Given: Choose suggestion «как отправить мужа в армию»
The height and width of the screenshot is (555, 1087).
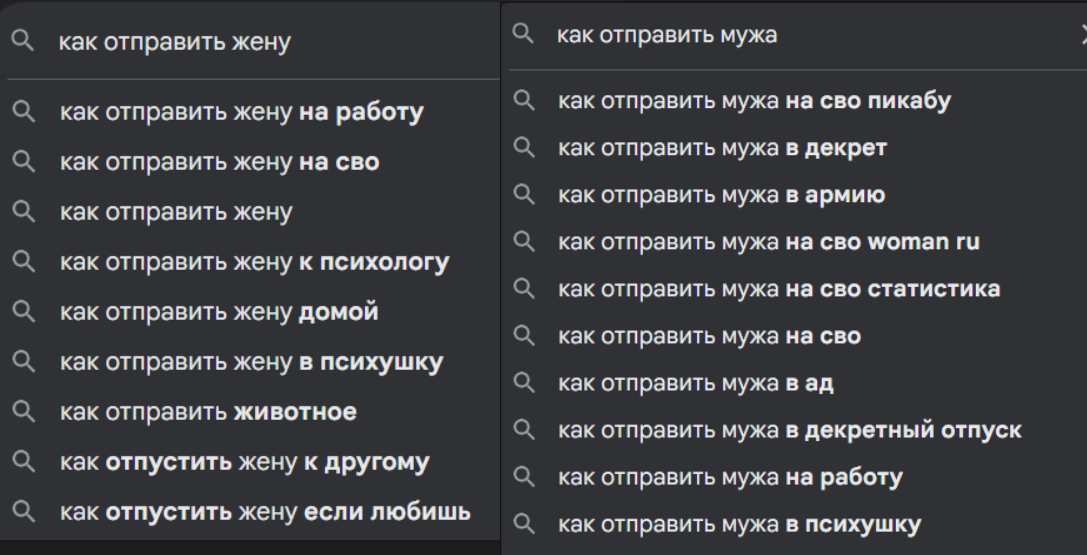Looking at the screenshot, I should [x=721, y=195].
